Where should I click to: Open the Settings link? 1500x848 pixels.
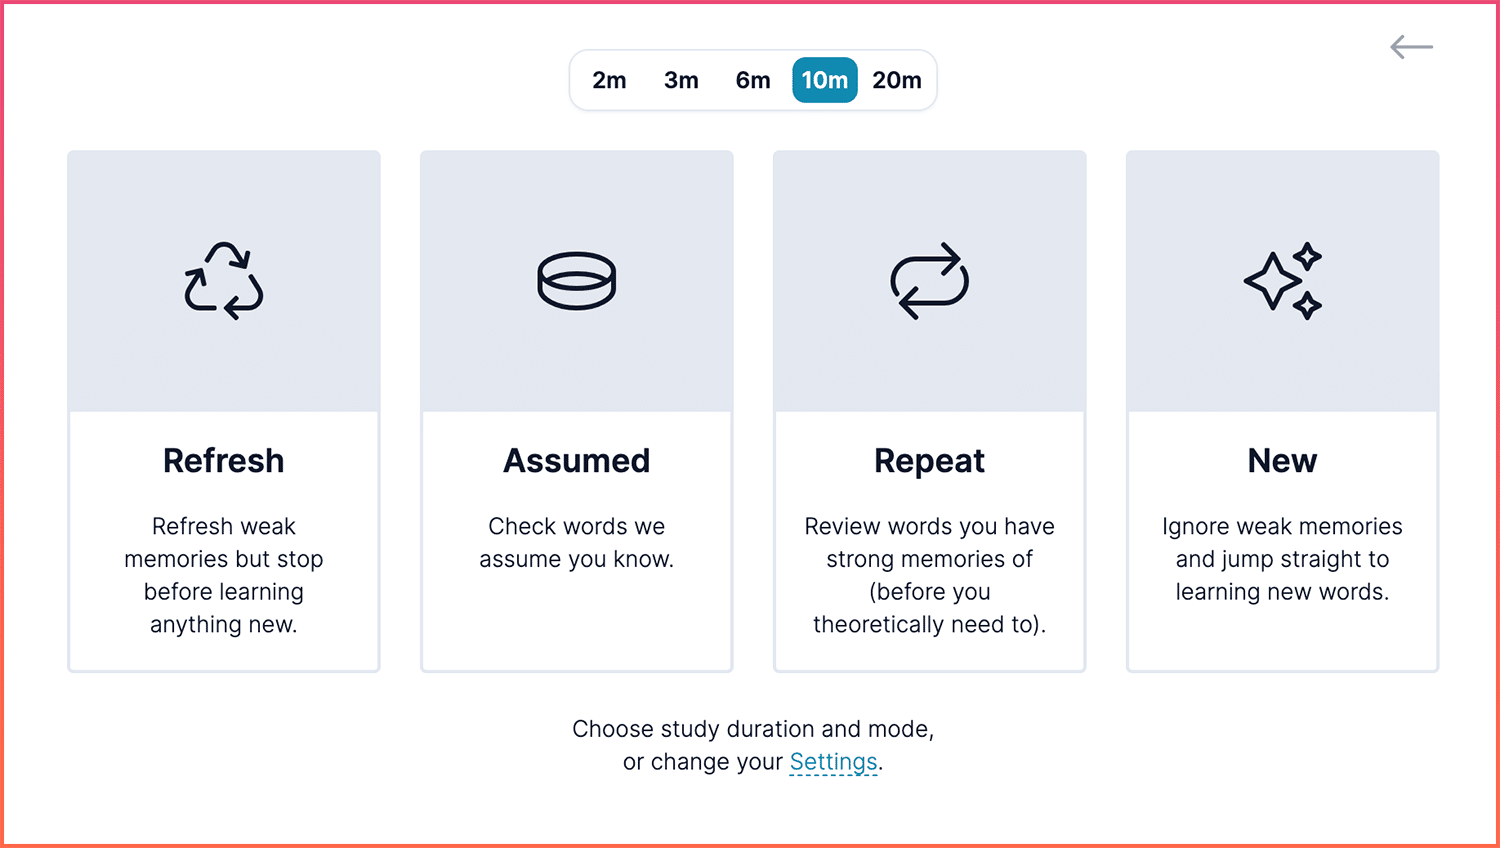click(x=833, y=762)
